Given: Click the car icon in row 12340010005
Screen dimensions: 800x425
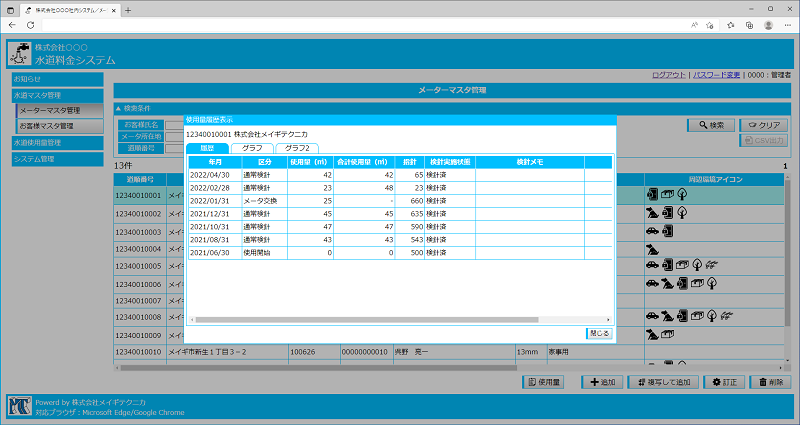Looking at the screenshot, I should pos(652,265).
